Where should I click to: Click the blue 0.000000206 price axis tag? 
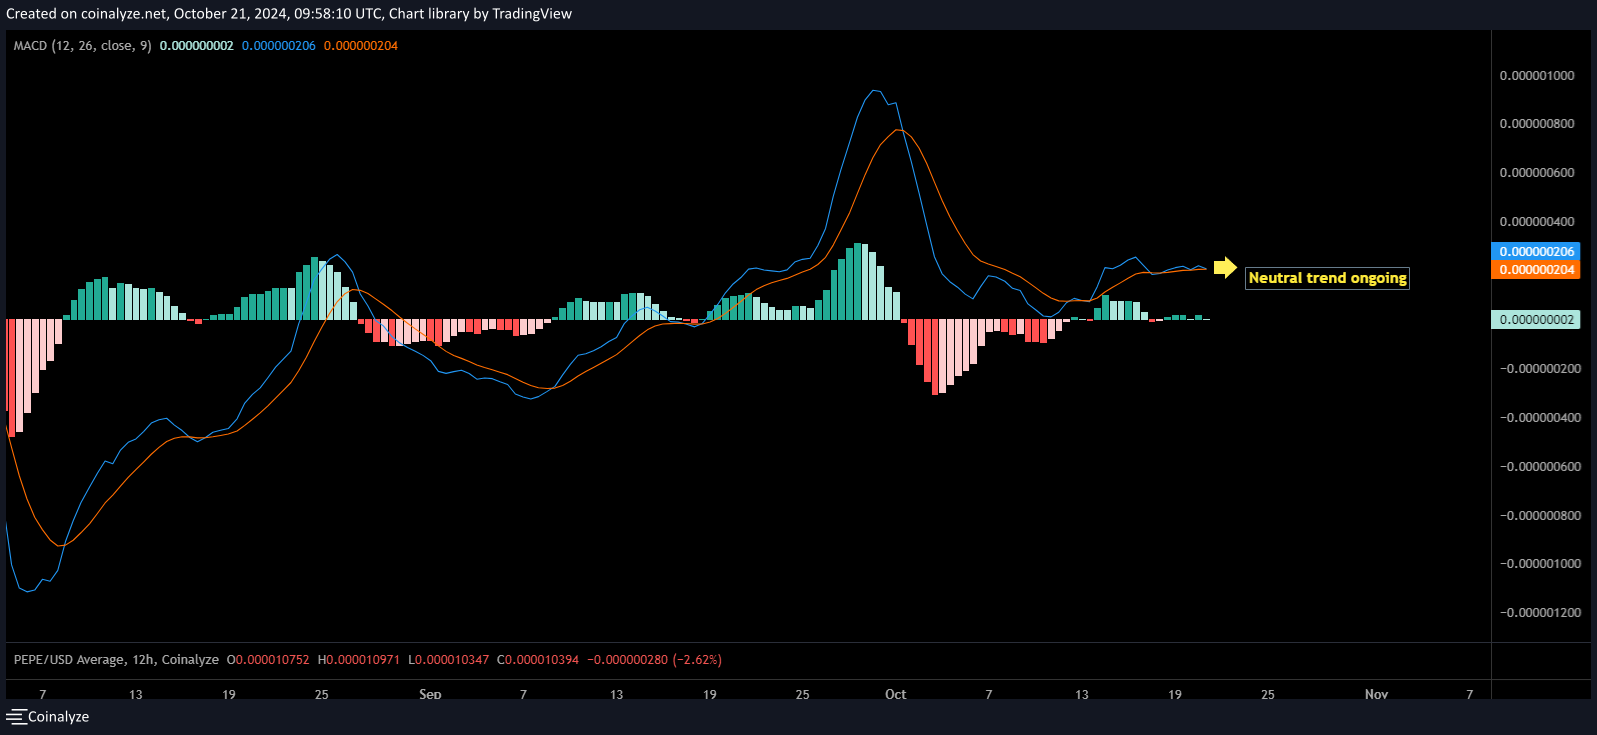click(1536, 252)
